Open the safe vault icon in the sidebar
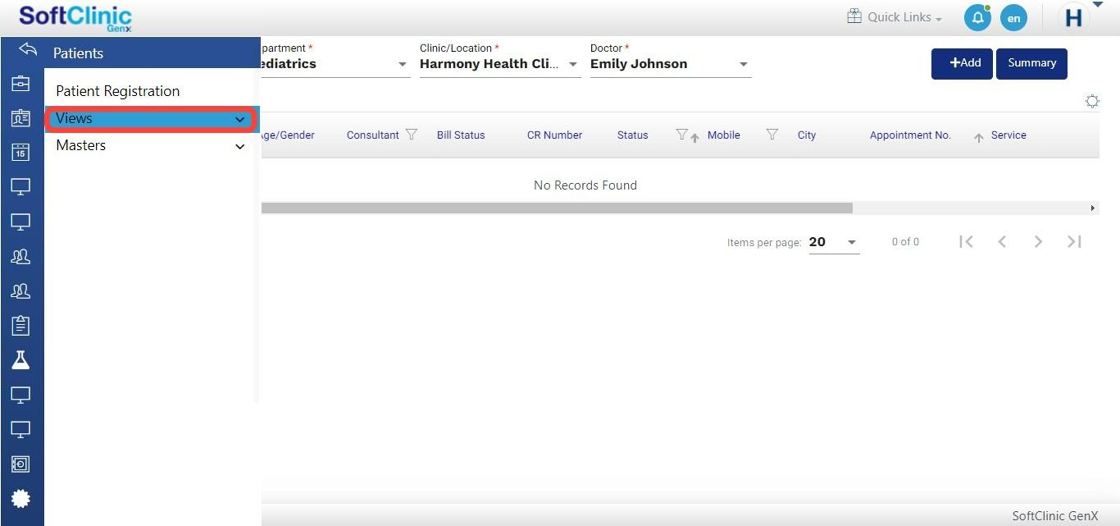Viewport: 1120px width, 526px height. [x=21, y=464]
